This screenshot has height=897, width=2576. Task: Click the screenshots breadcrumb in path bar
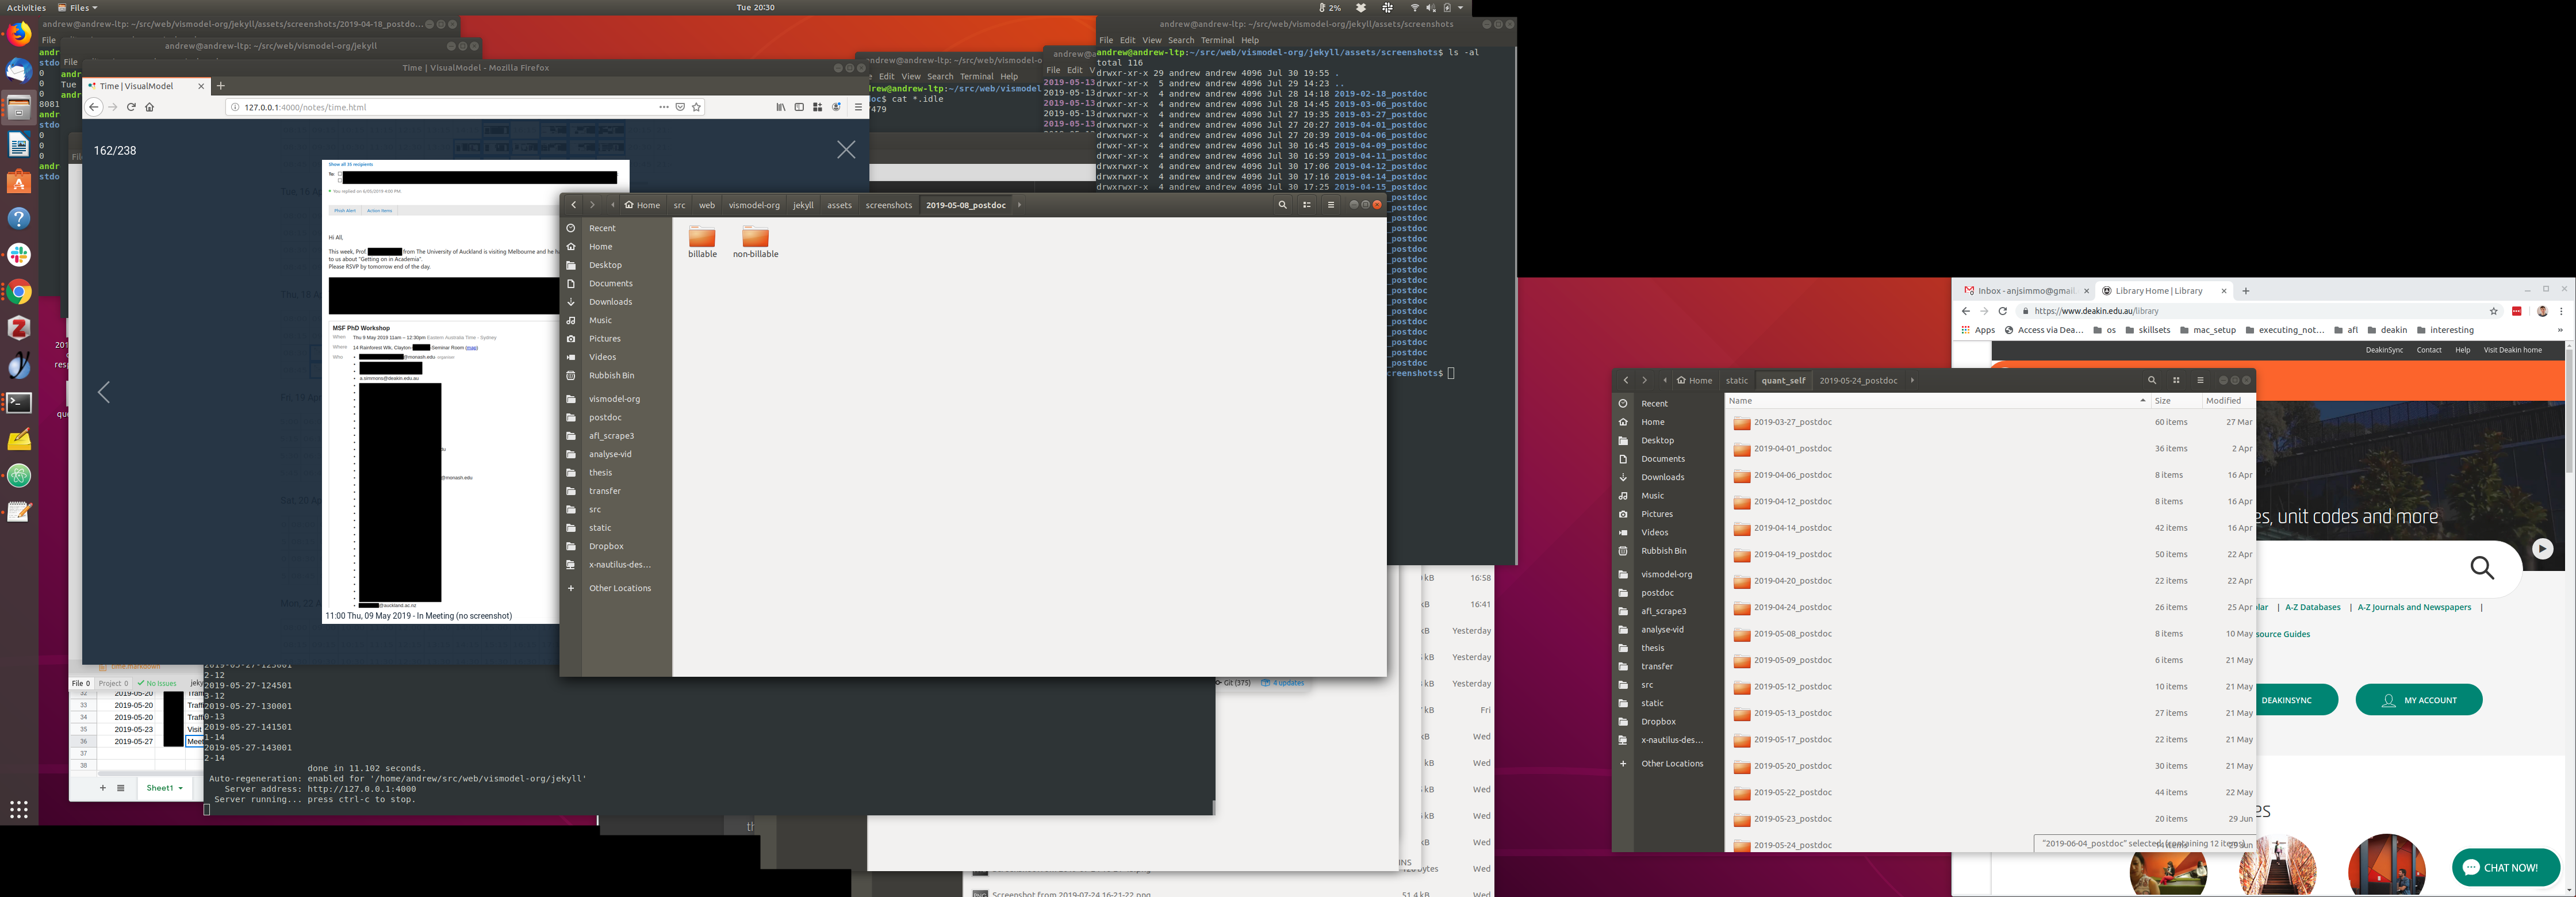888,205
